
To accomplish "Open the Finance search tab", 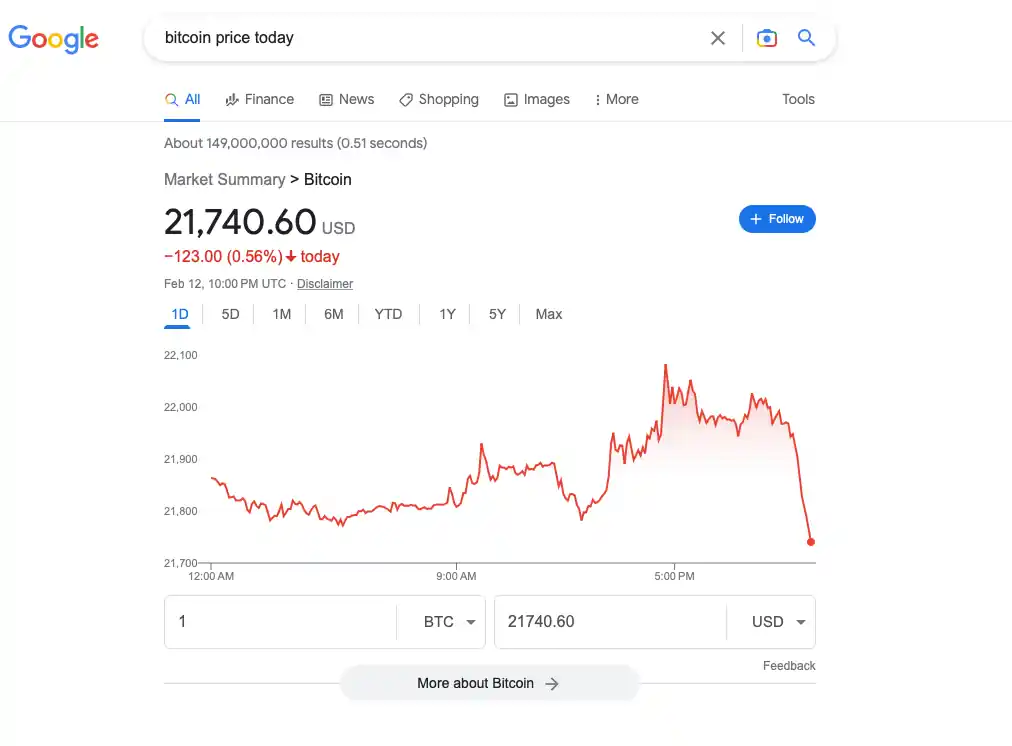I will (x=259, y=99).
